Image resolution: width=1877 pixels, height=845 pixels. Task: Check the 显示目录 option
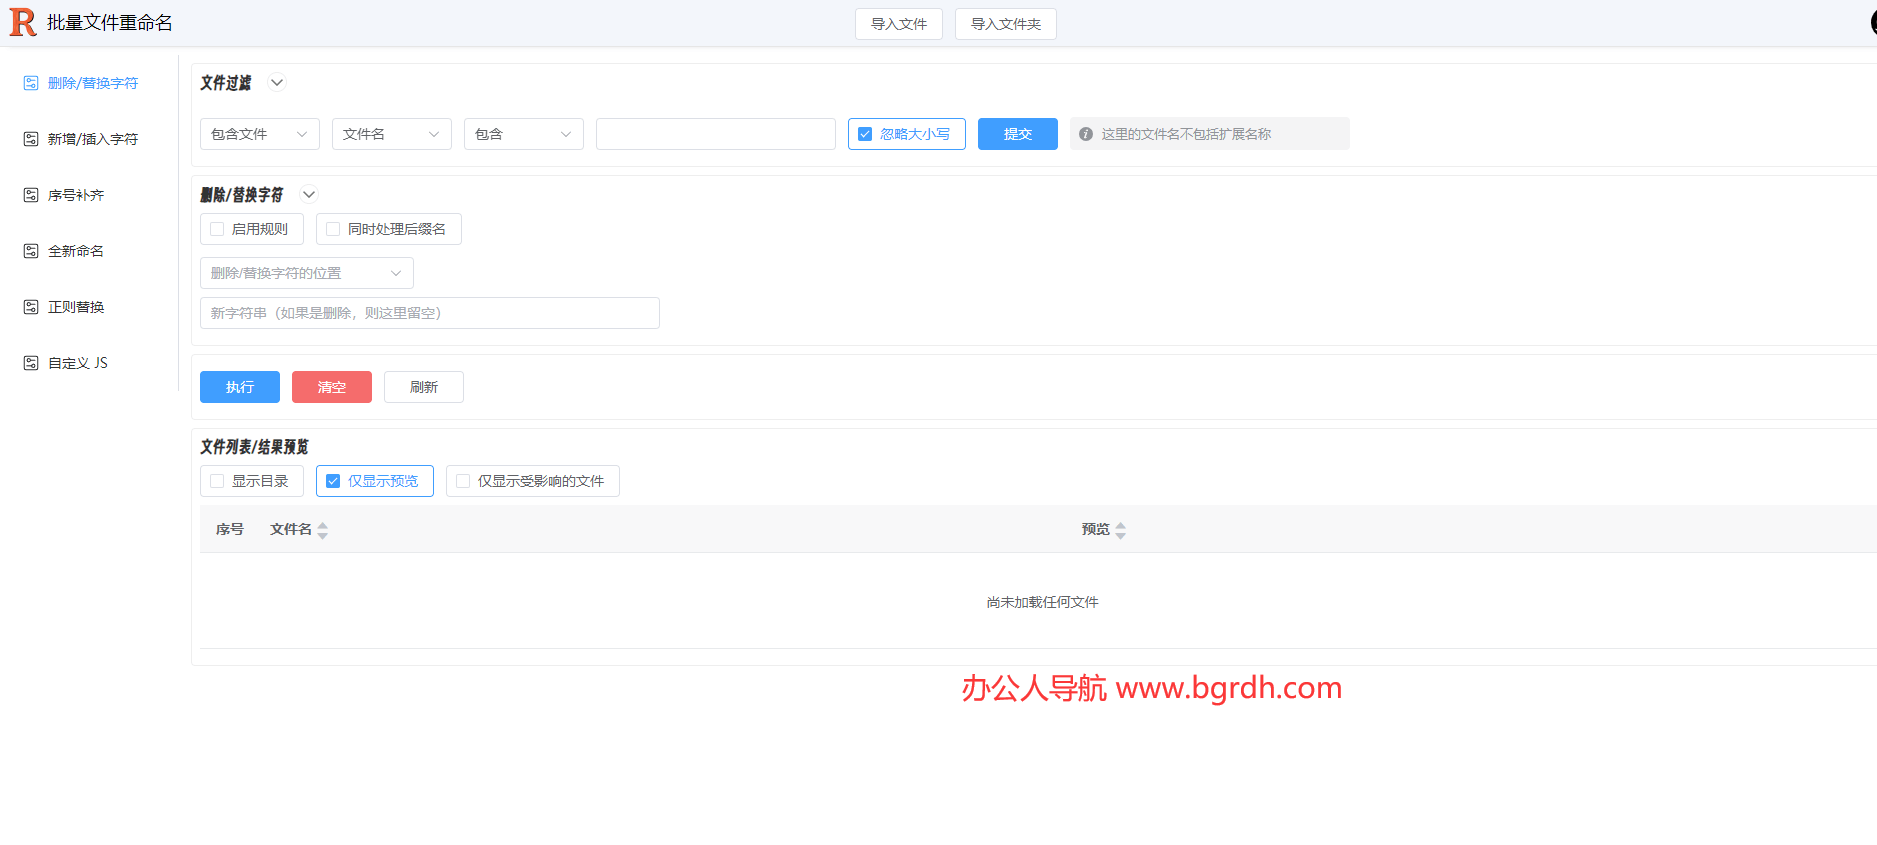217,481
